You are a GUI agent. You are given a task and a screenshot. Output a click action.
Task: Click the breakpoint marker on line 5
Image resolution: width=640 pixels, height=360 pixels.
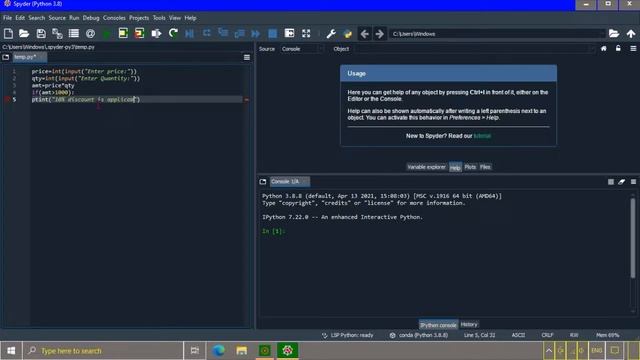tap(7, 100)
